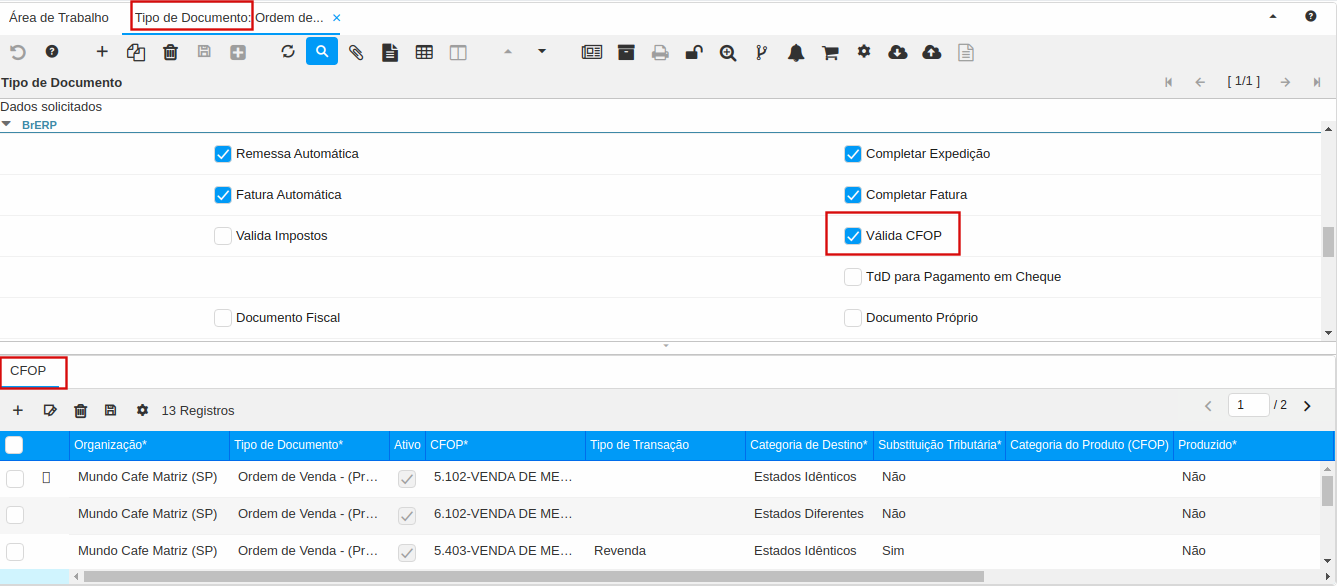
Task: Check the Documento Fiscal checkbox
Action: tap(223, 318)
